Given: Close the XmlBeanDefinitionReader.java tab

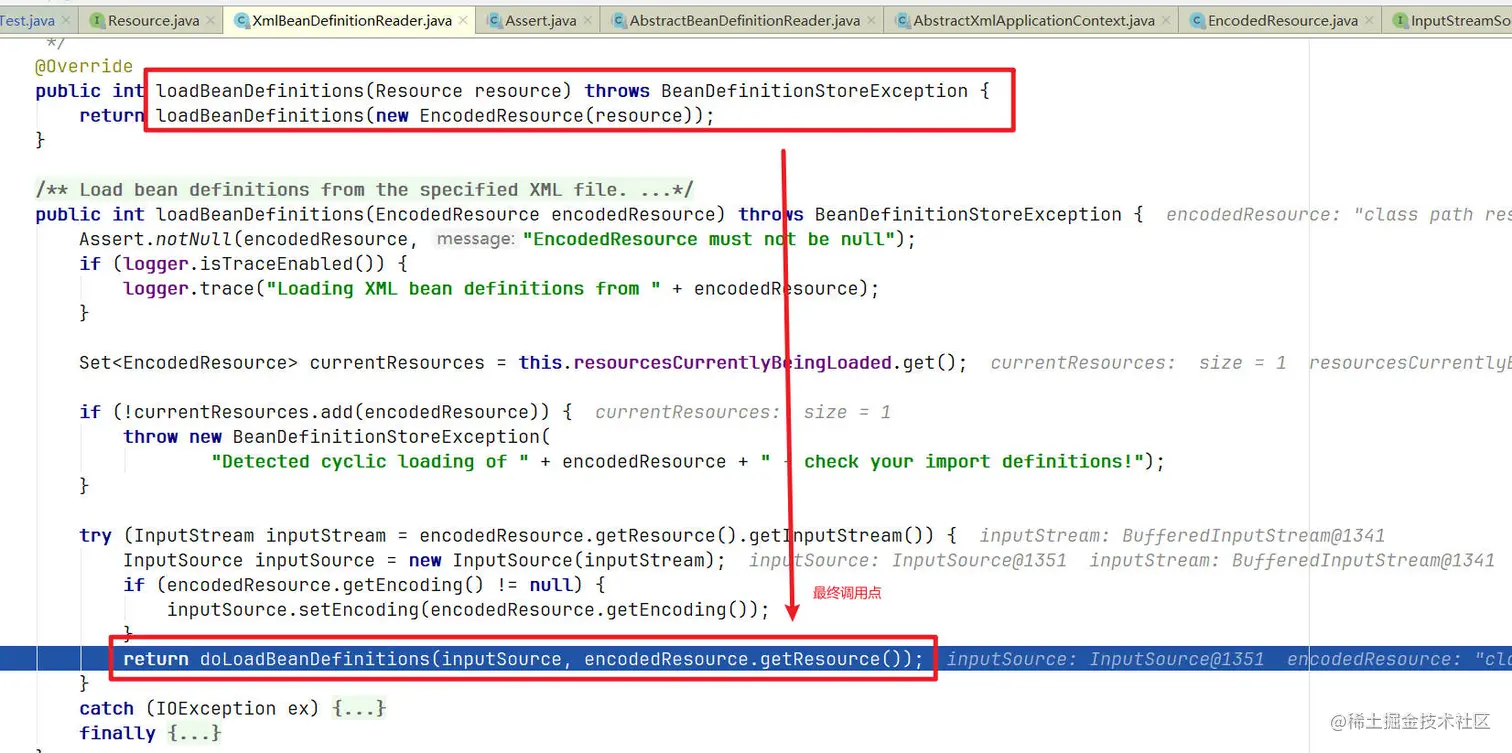Looking at the screenshot, I should point(464,20).
